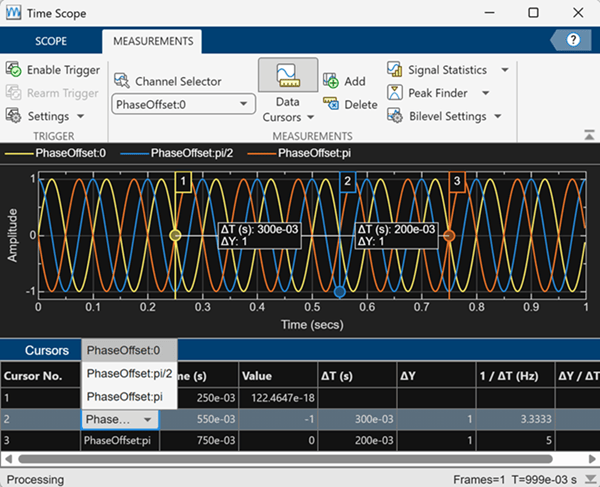This screenshot has width=600, height=487.
Task: Click the scrollbar left arrow
Action: pos(8,458)
